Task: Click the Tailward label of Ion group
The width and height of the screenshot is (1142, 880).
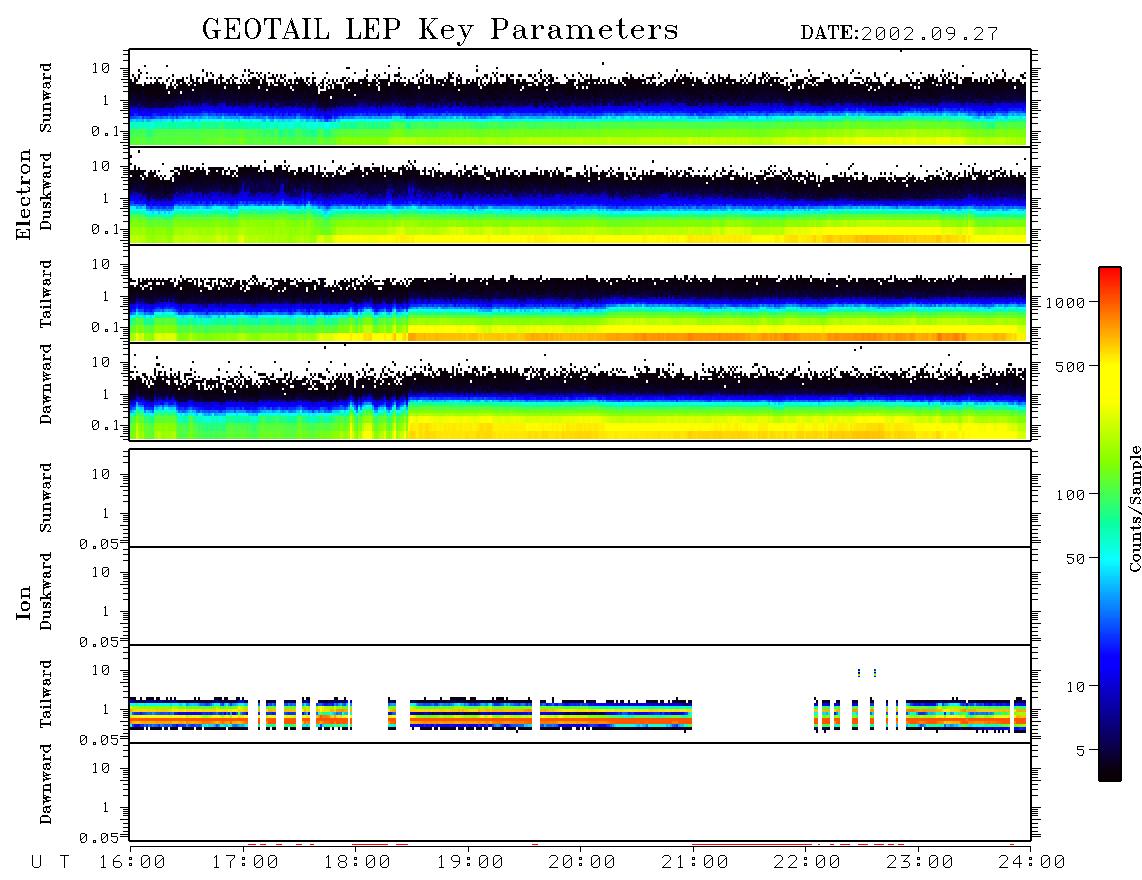Action: 46,694
